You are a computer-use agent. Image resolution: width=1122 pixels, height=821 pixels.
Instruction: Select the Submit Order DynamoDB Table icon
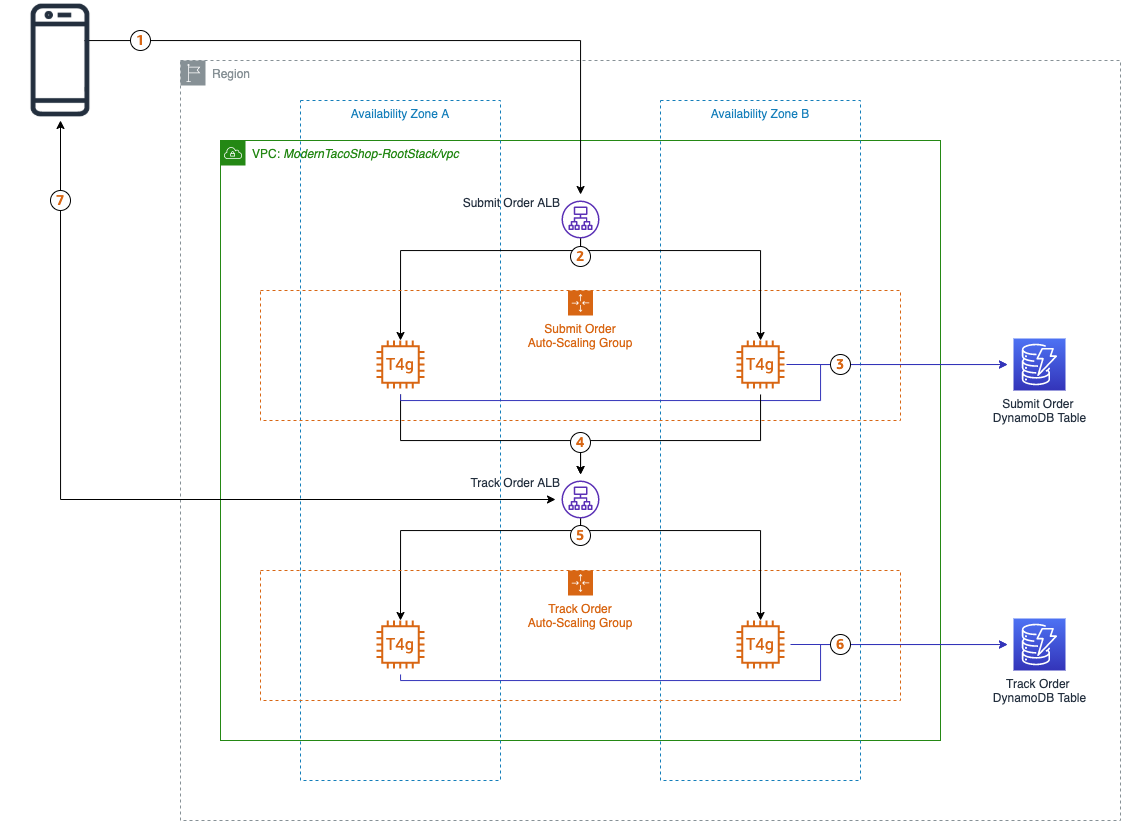[1038, 364]
